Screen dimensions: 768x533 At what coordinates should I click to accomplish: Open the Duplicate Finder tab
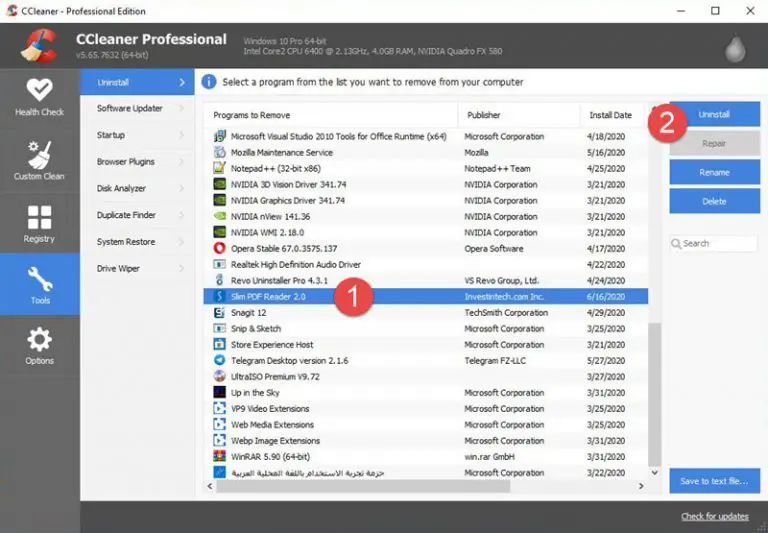pos(137,215)
